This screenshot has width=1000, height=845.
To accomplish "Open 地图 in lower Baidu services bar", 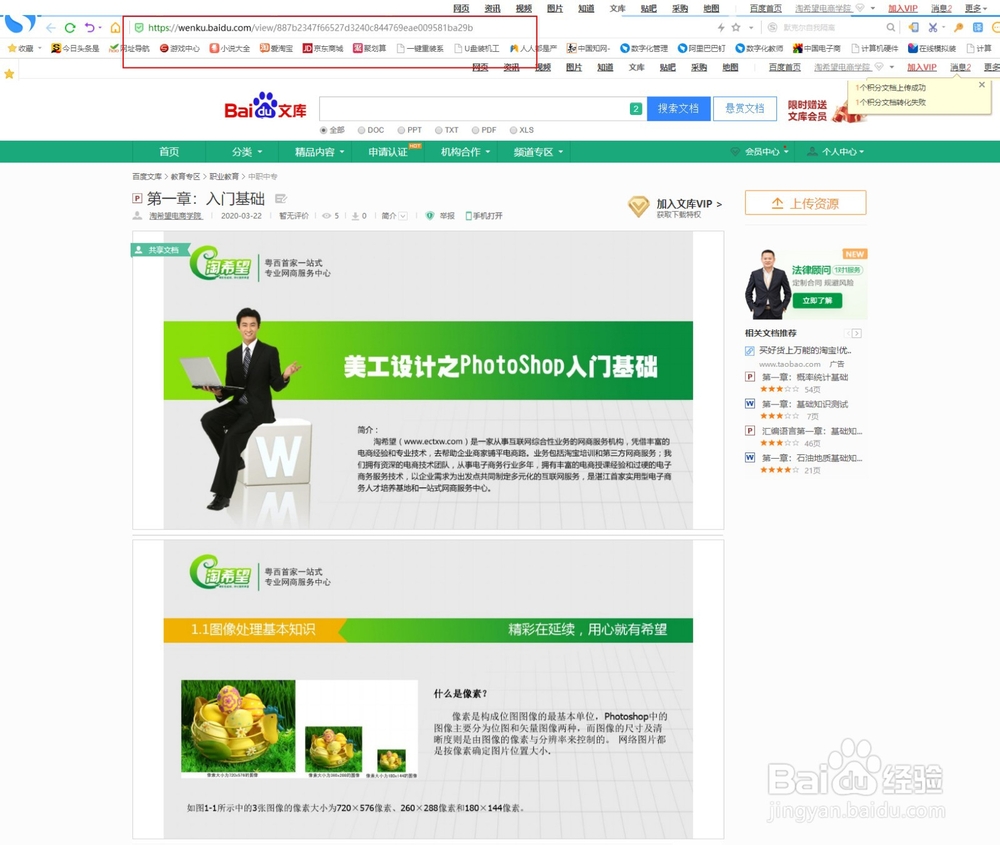I will (x=730, y=67).
